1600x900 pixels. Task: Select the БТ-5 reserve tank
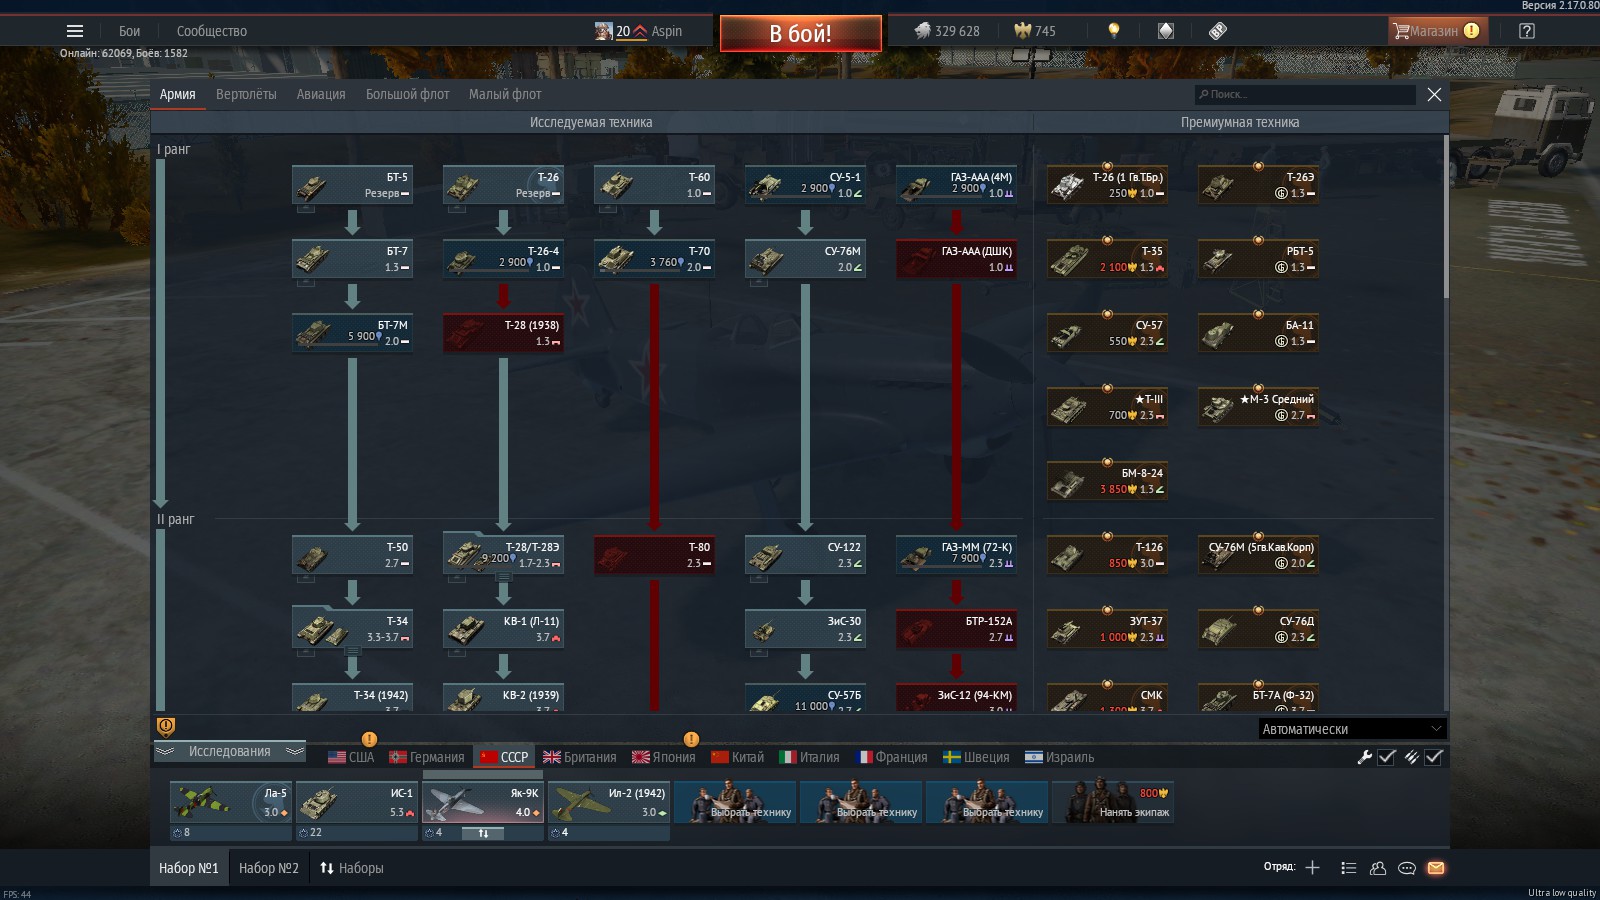352,185
